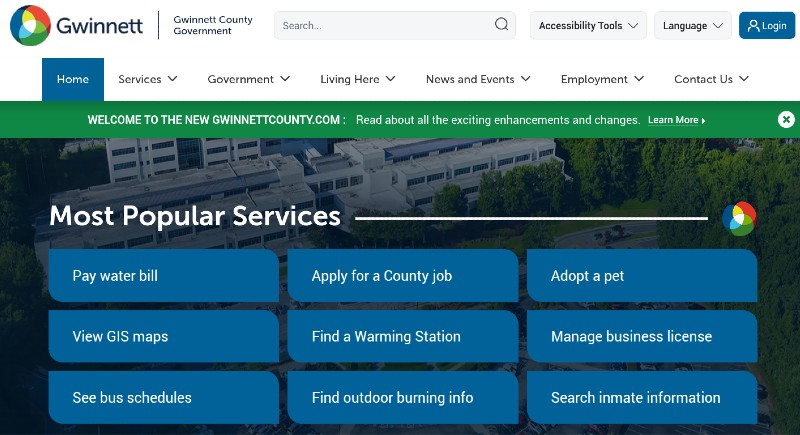Click the Pay water bill button
Viewport: 800px width, 435px height.
(x=163, y=276)
